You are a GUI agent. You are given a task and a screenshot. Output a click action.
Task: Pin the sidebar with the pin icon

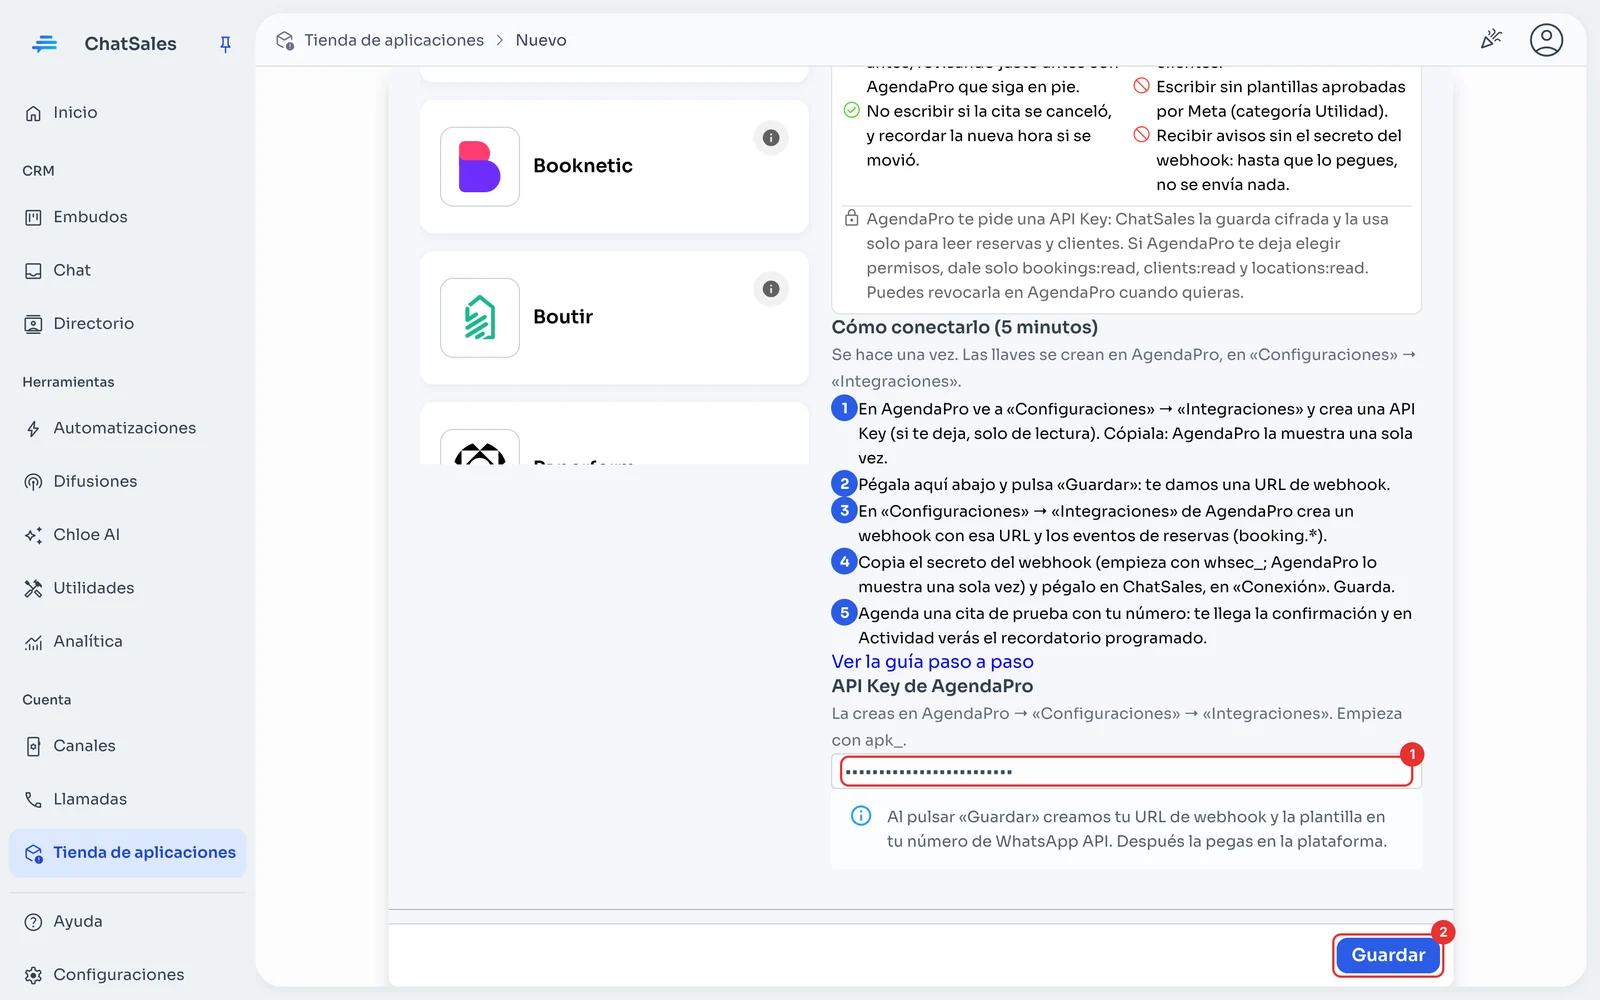click(225, 44)
